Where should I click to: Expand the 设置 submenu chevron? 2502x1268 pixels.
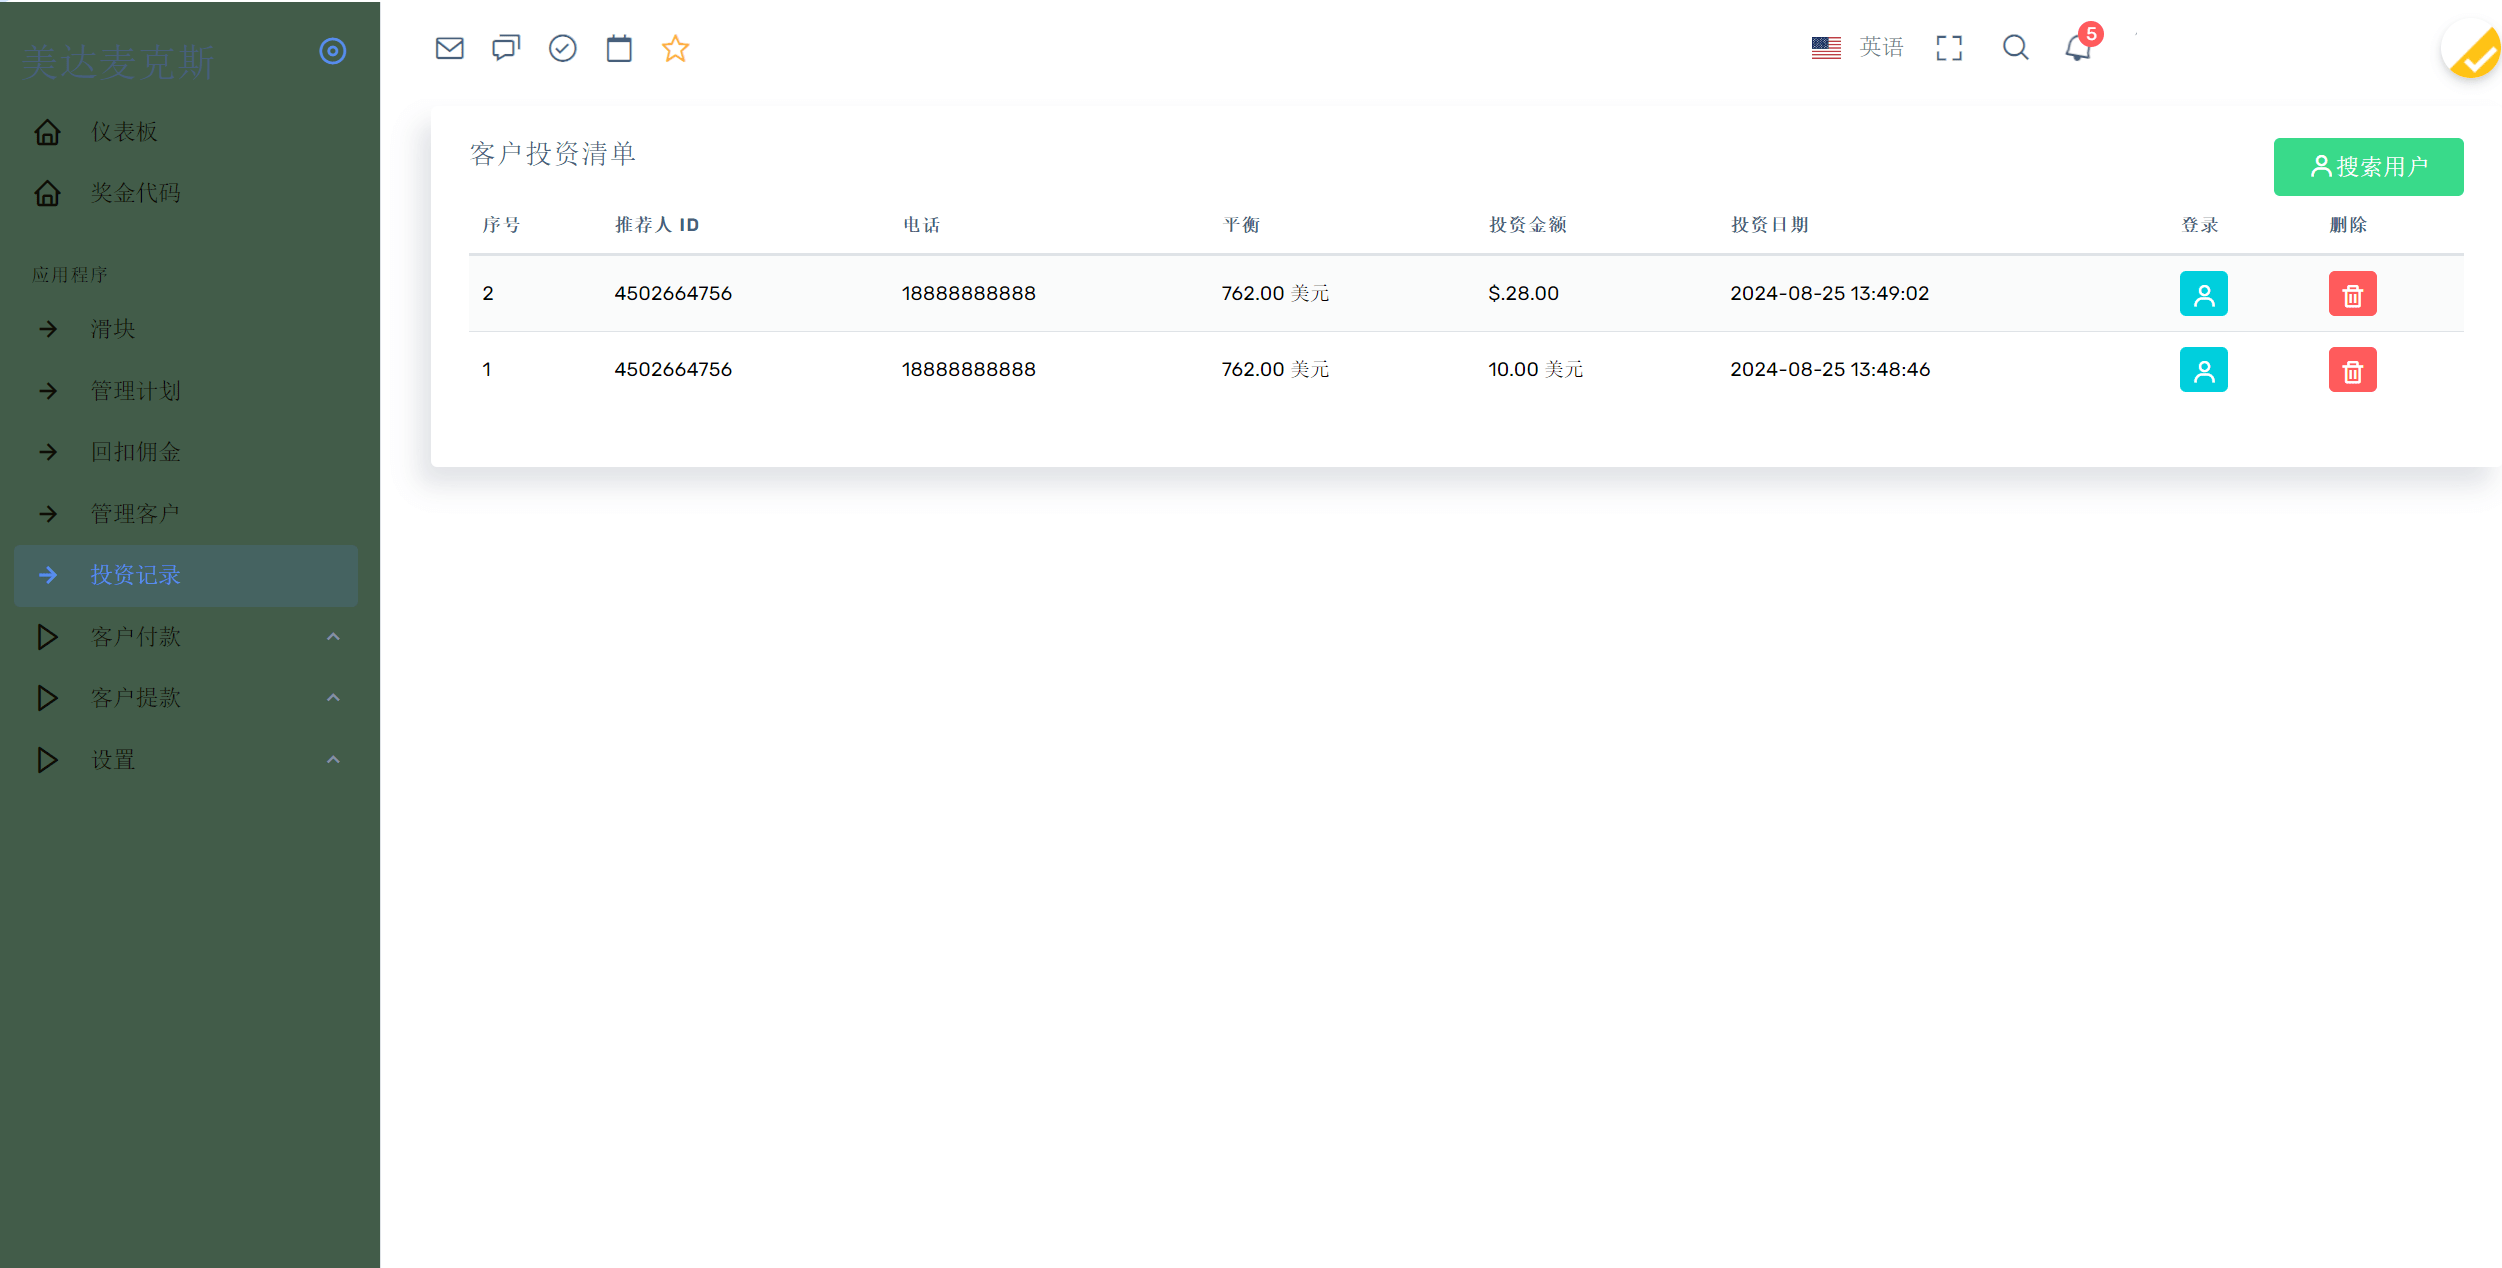coord(334,760)
